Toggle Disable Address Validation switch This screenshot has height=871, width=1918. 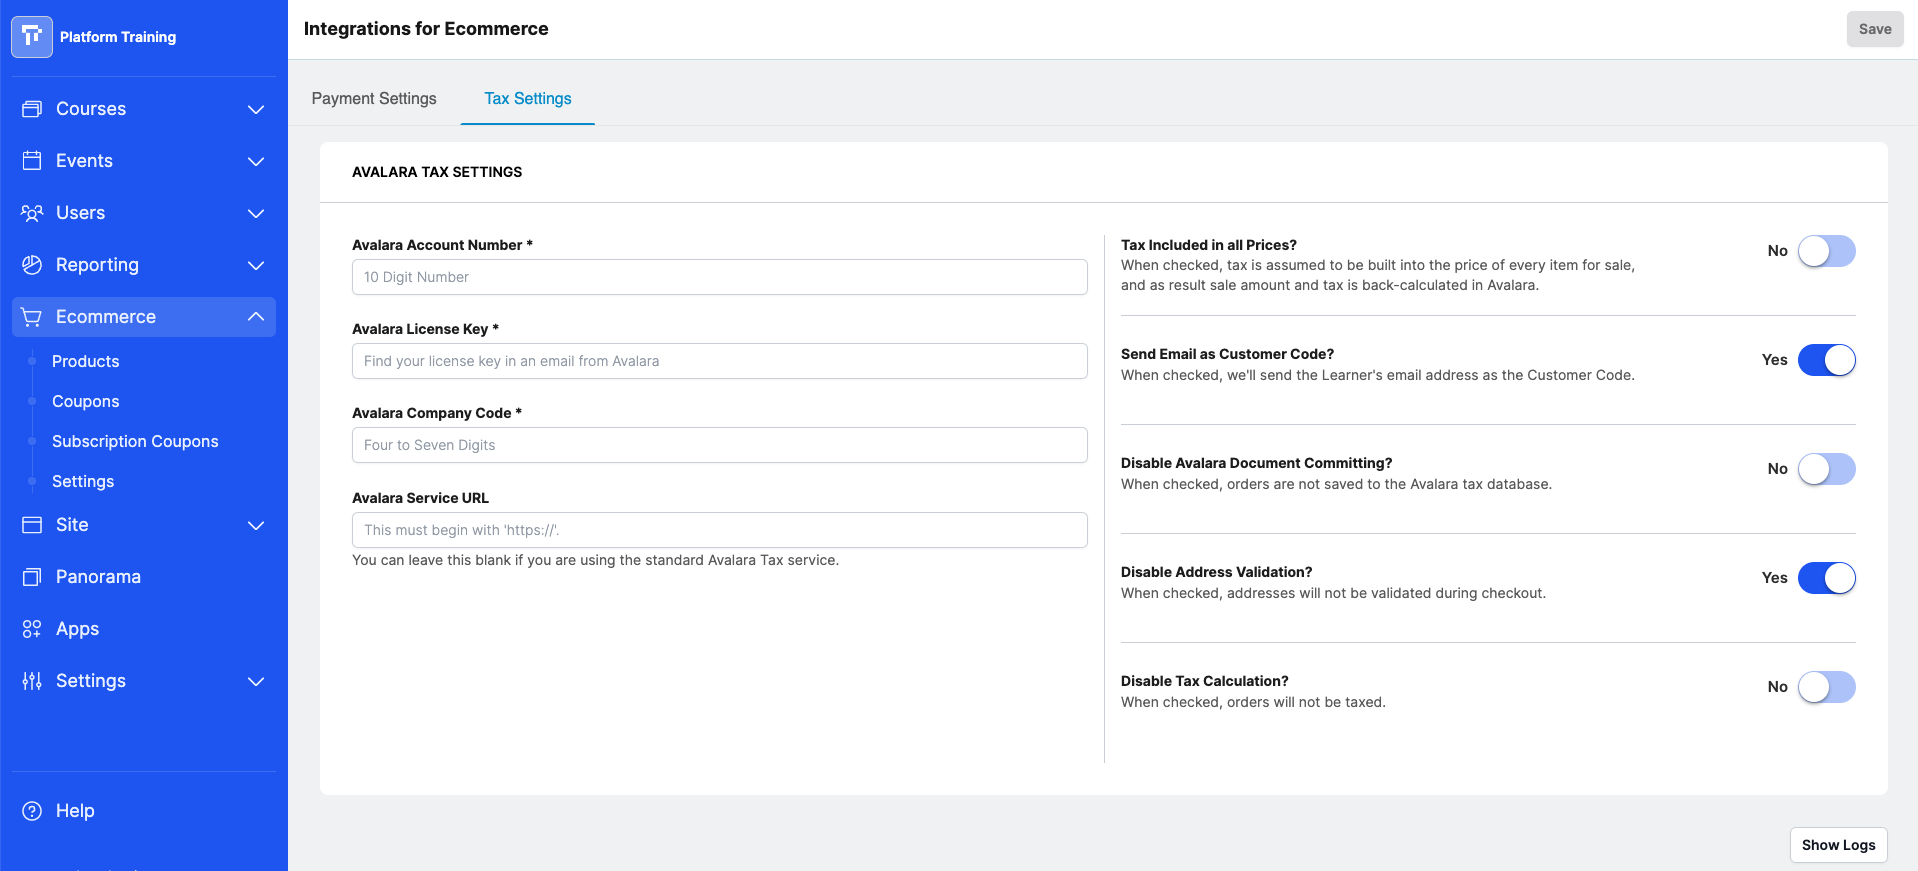point(1826,578)
